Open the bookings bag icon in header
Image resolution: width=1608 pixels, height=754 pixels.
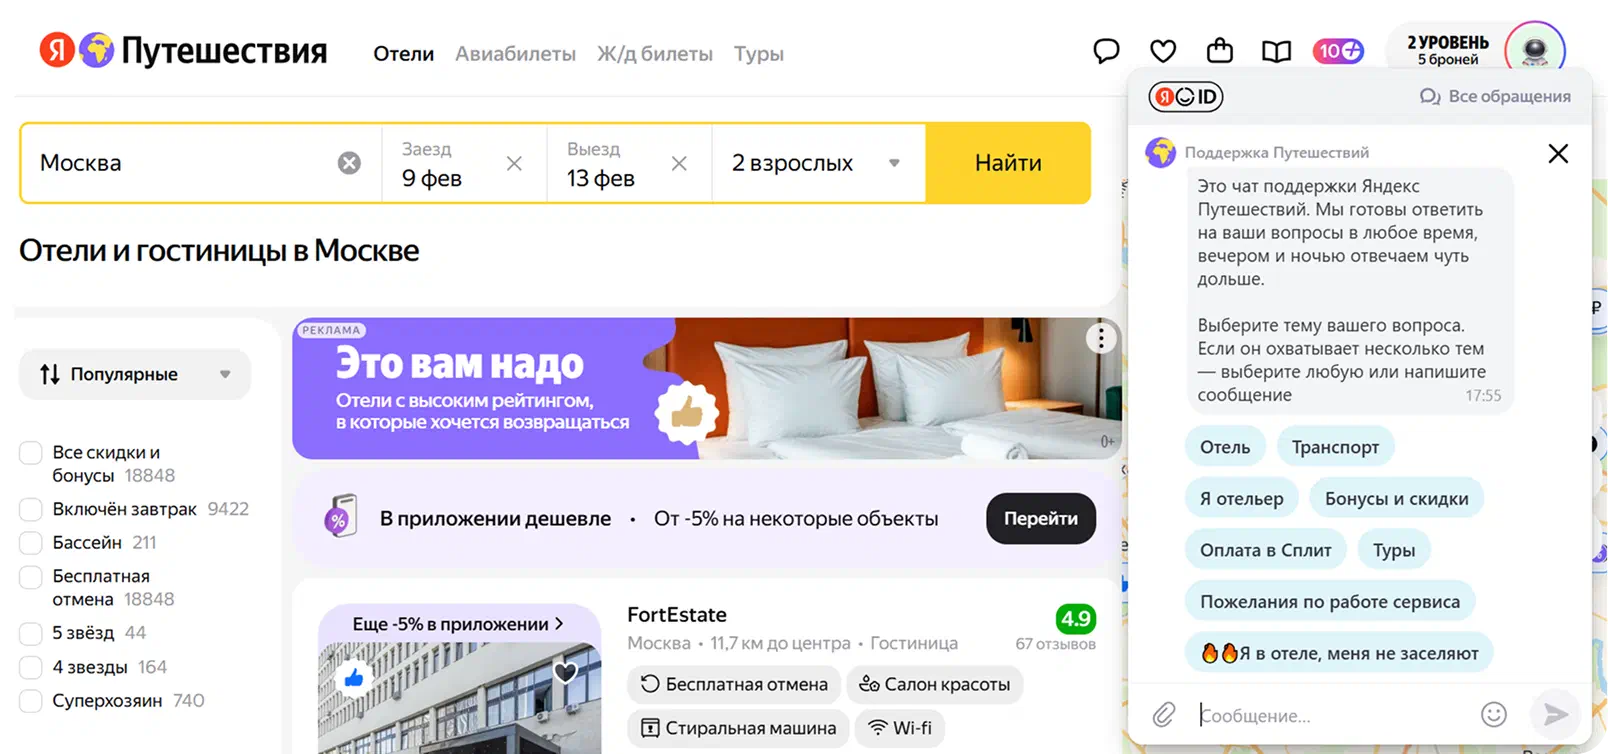click(1220, 50)
